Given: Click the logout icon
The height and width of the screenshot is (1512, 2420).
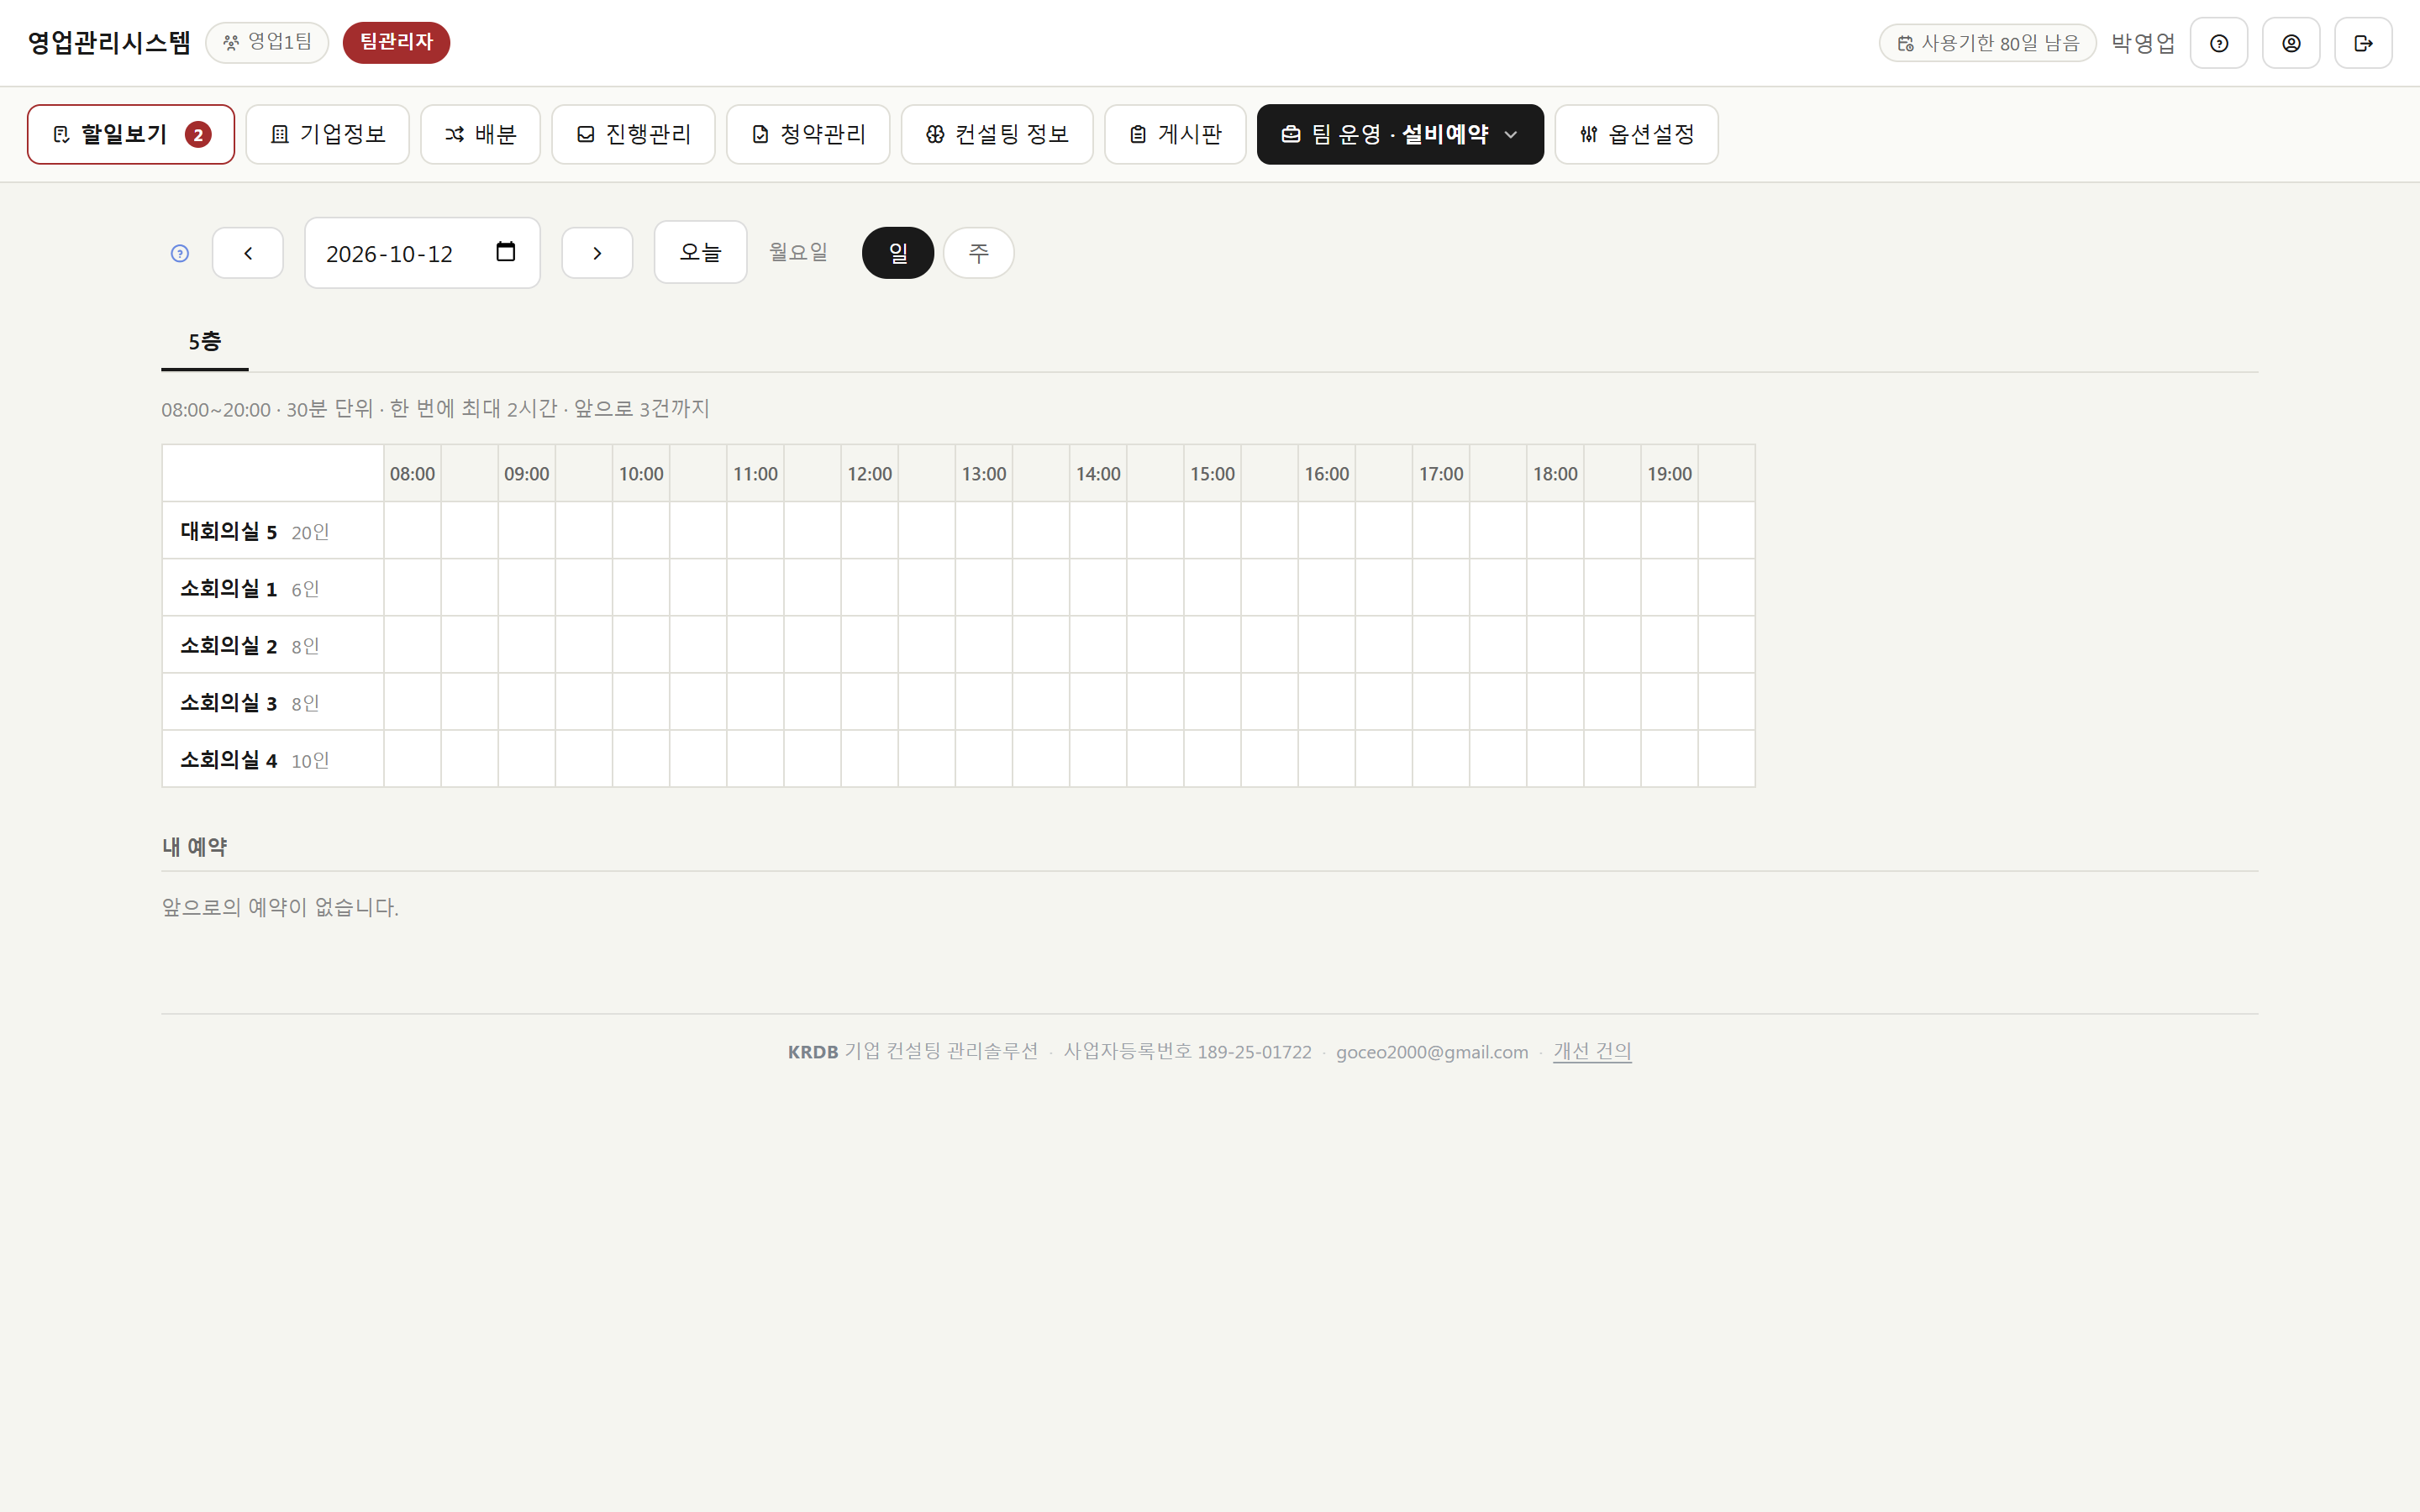Looking at the screenshot, I should click(2362, 43).
